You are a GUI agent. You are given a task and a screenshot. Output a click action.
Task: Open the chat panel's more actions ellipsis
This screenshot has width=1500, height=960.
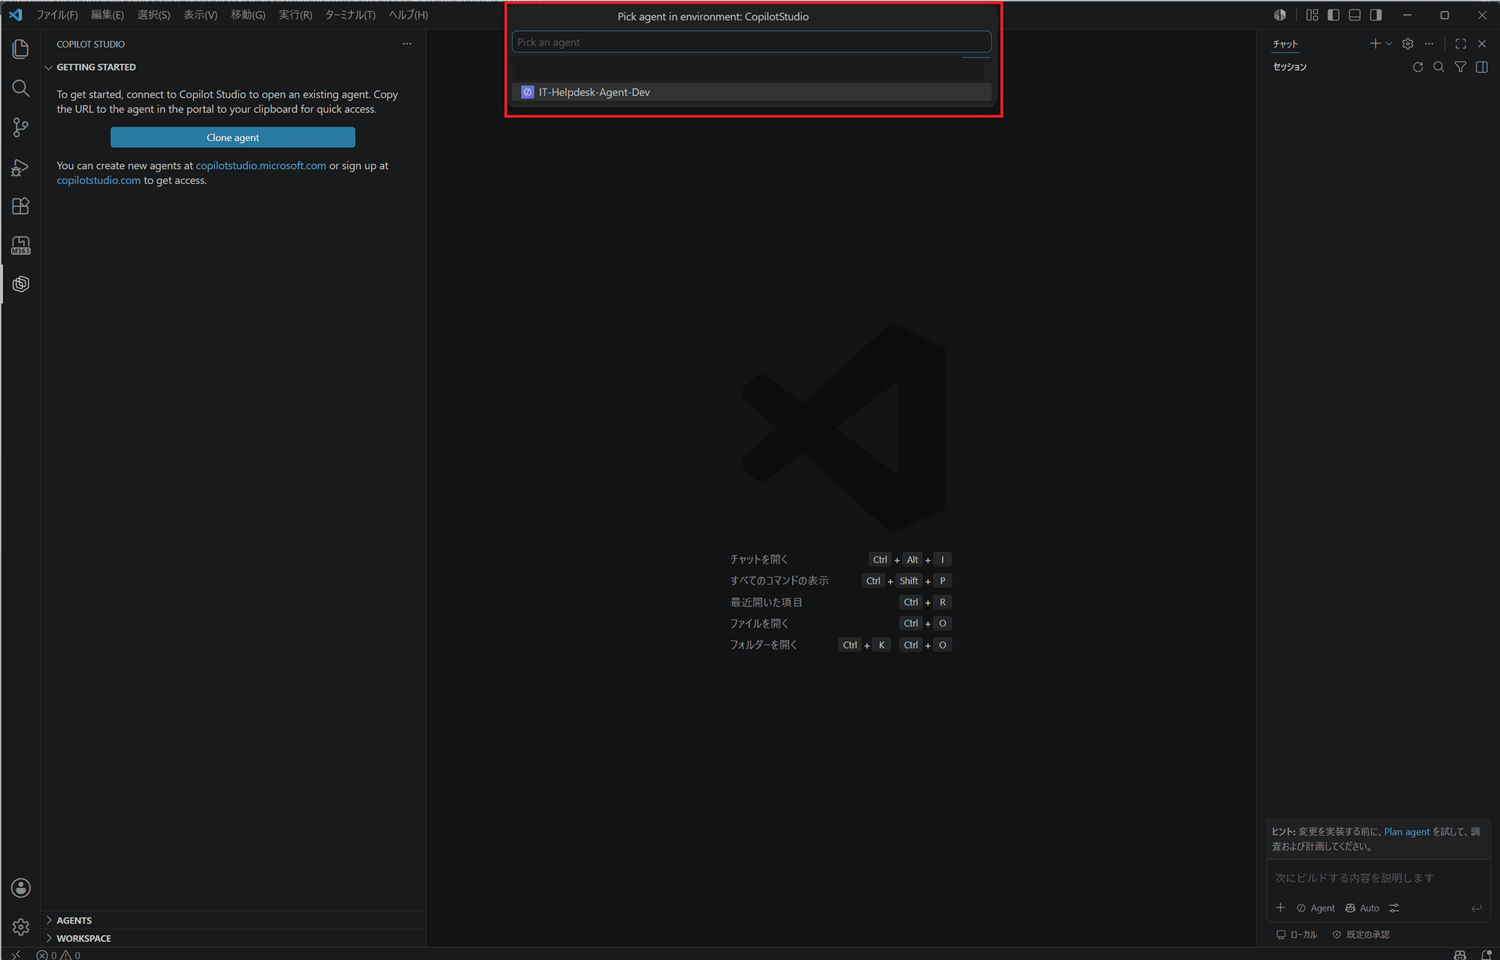pos(1429,44)
